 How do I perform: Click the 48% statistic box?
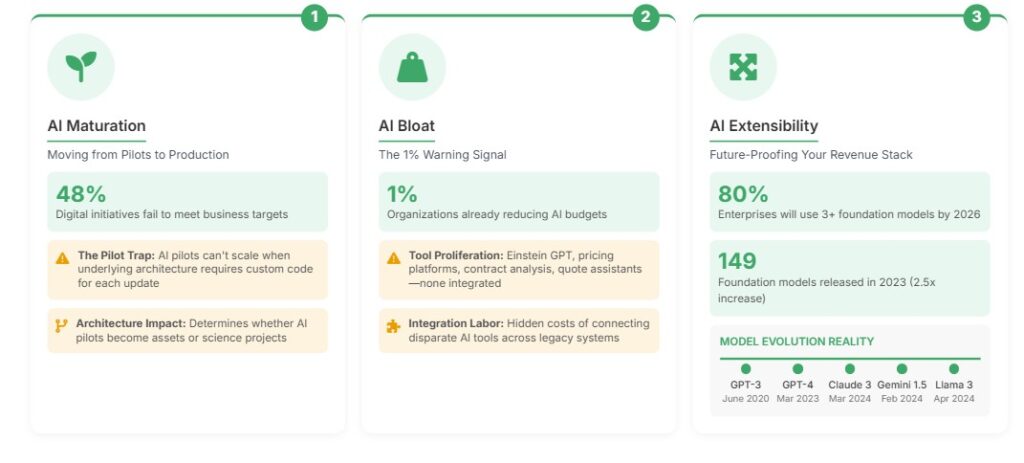click(187, 201)
